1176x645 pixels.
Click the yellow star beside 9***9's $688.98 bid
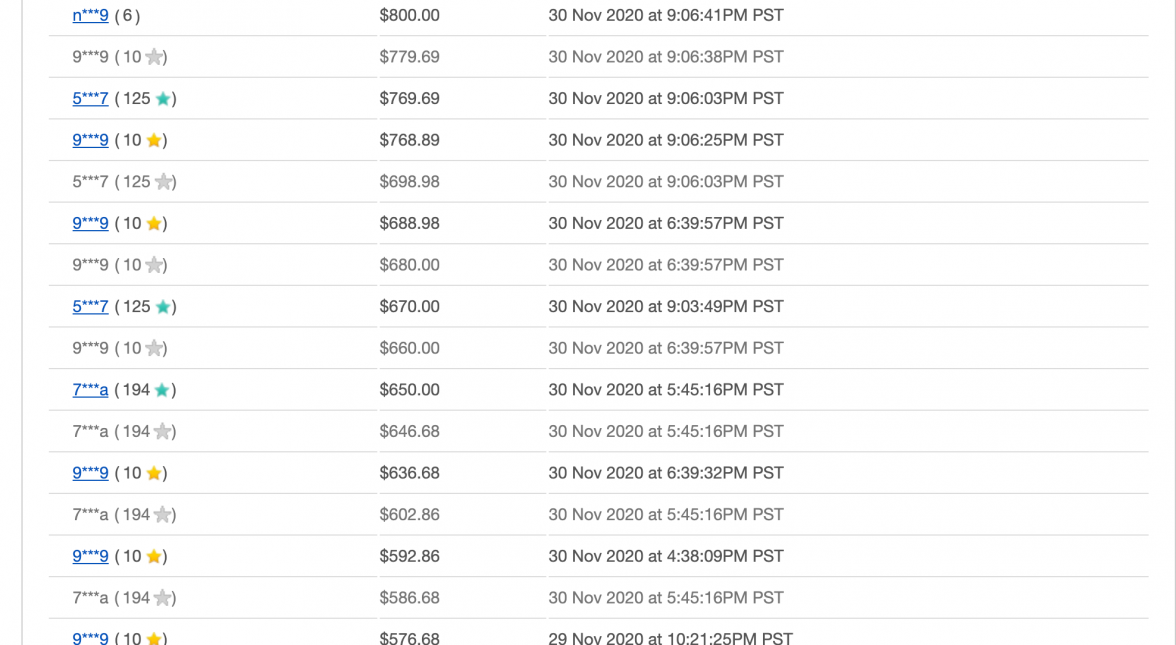pyautogui.click(x=152, y=223)
